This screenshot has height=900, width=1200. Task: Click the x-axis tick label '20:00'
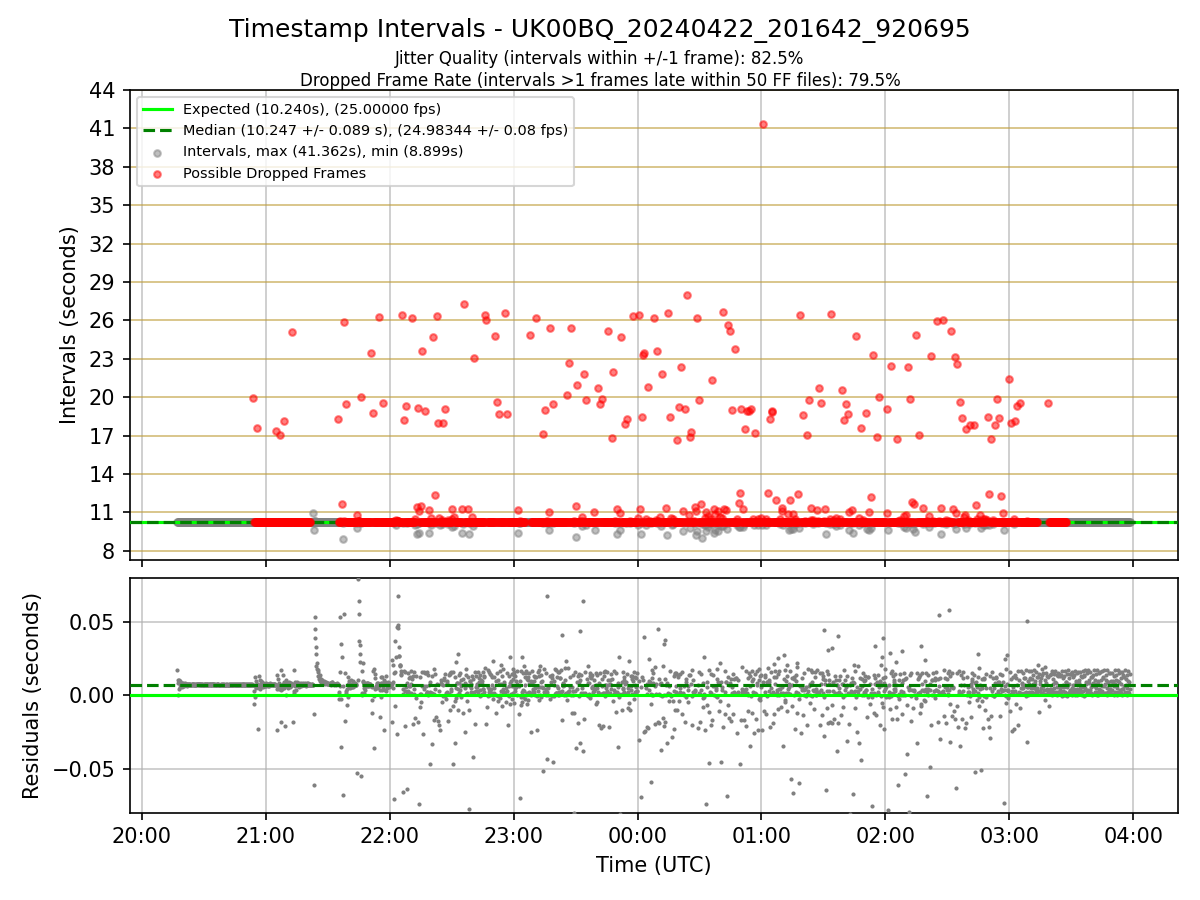(141, 835)
